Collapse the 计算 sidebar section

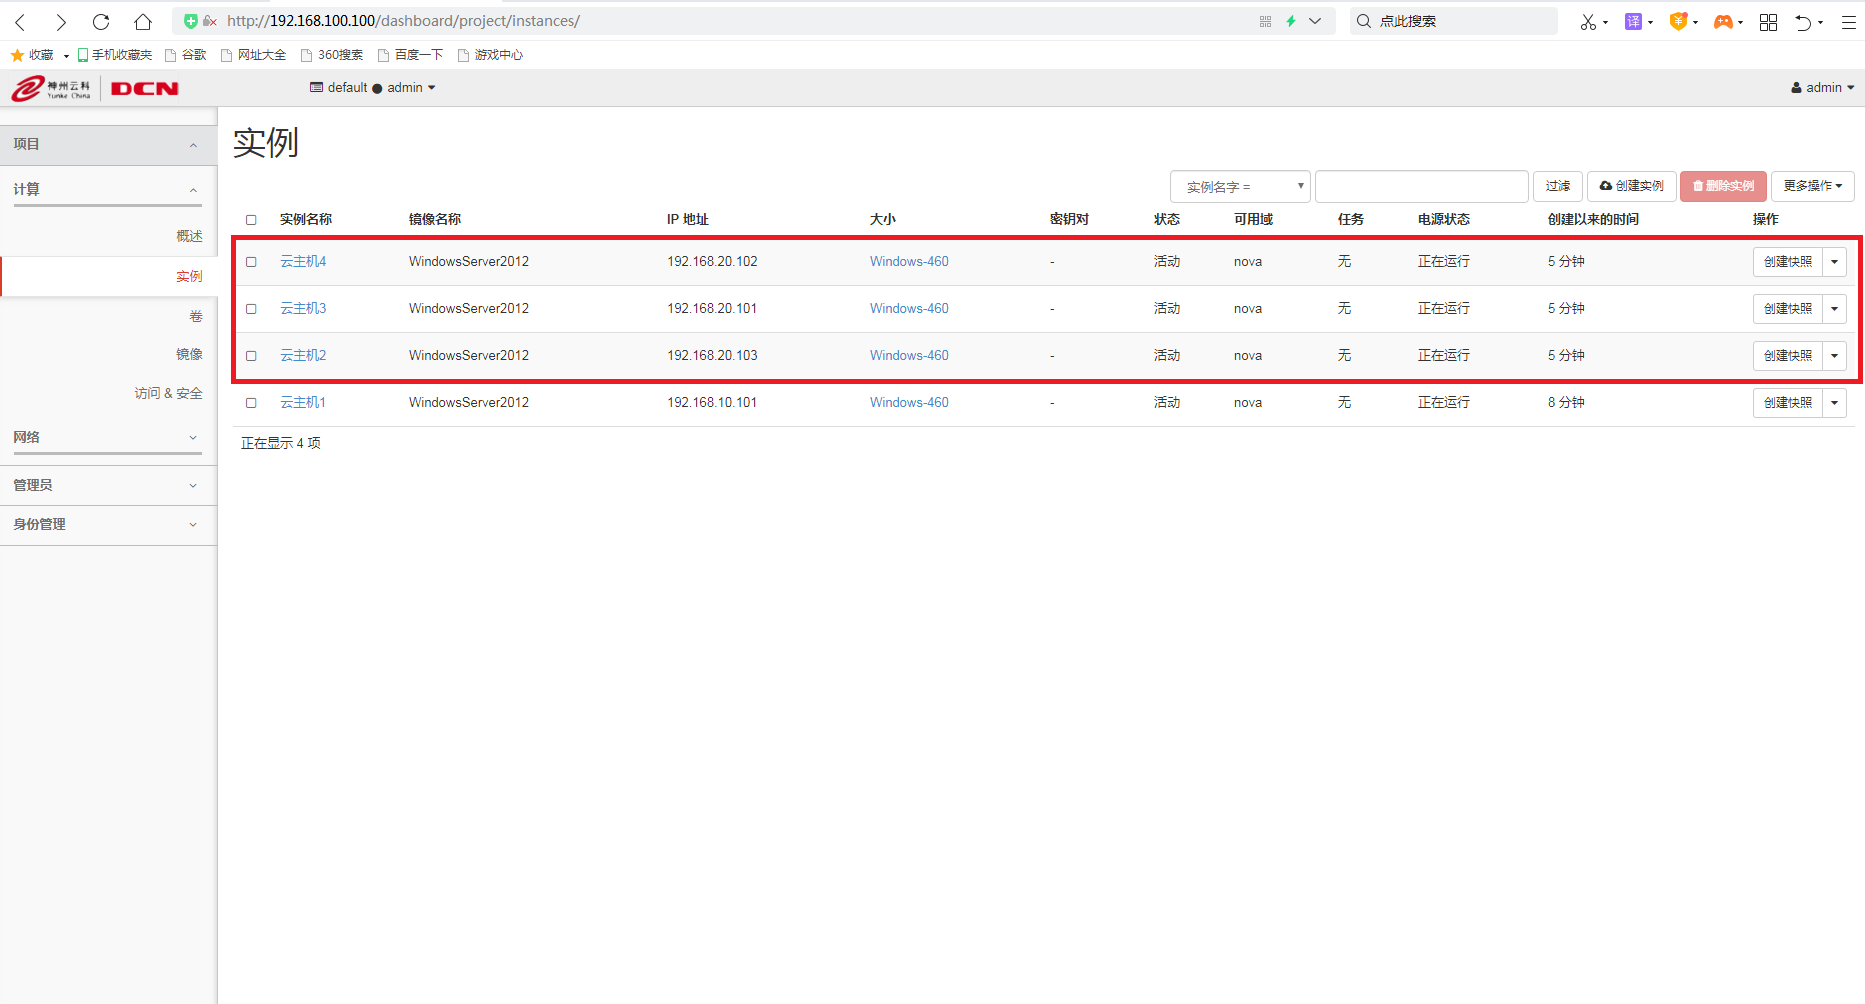[108, 190]
